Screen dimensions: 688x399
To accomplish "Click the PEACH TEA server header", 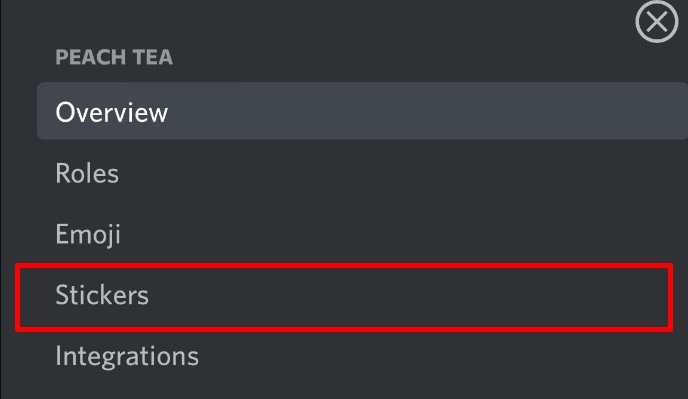I will pyautogui.click(x=114, y=57).
